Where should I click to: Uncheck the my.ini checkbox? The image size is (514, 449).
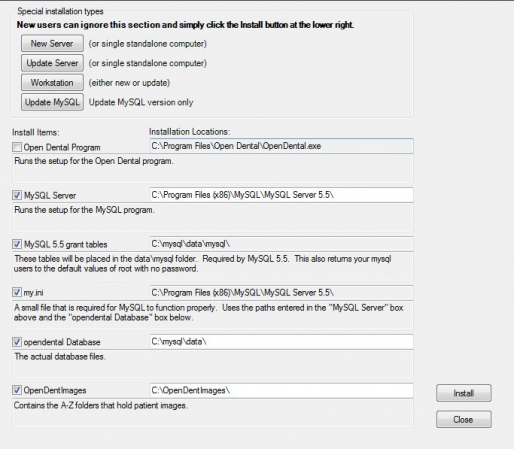pos(17,292)
